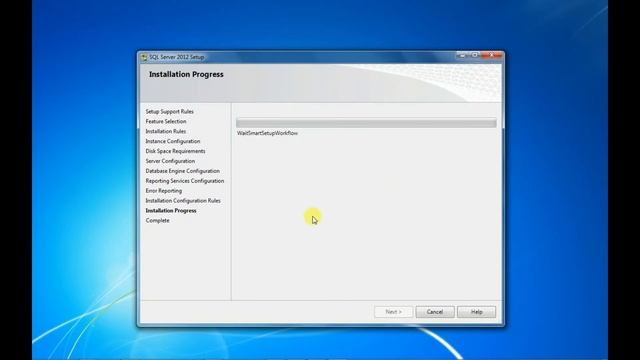Click the WaitSmartSetupWorkflow status text
This screenshot has width=640, height=360.
pyautogui.click(x=267, y=133)
